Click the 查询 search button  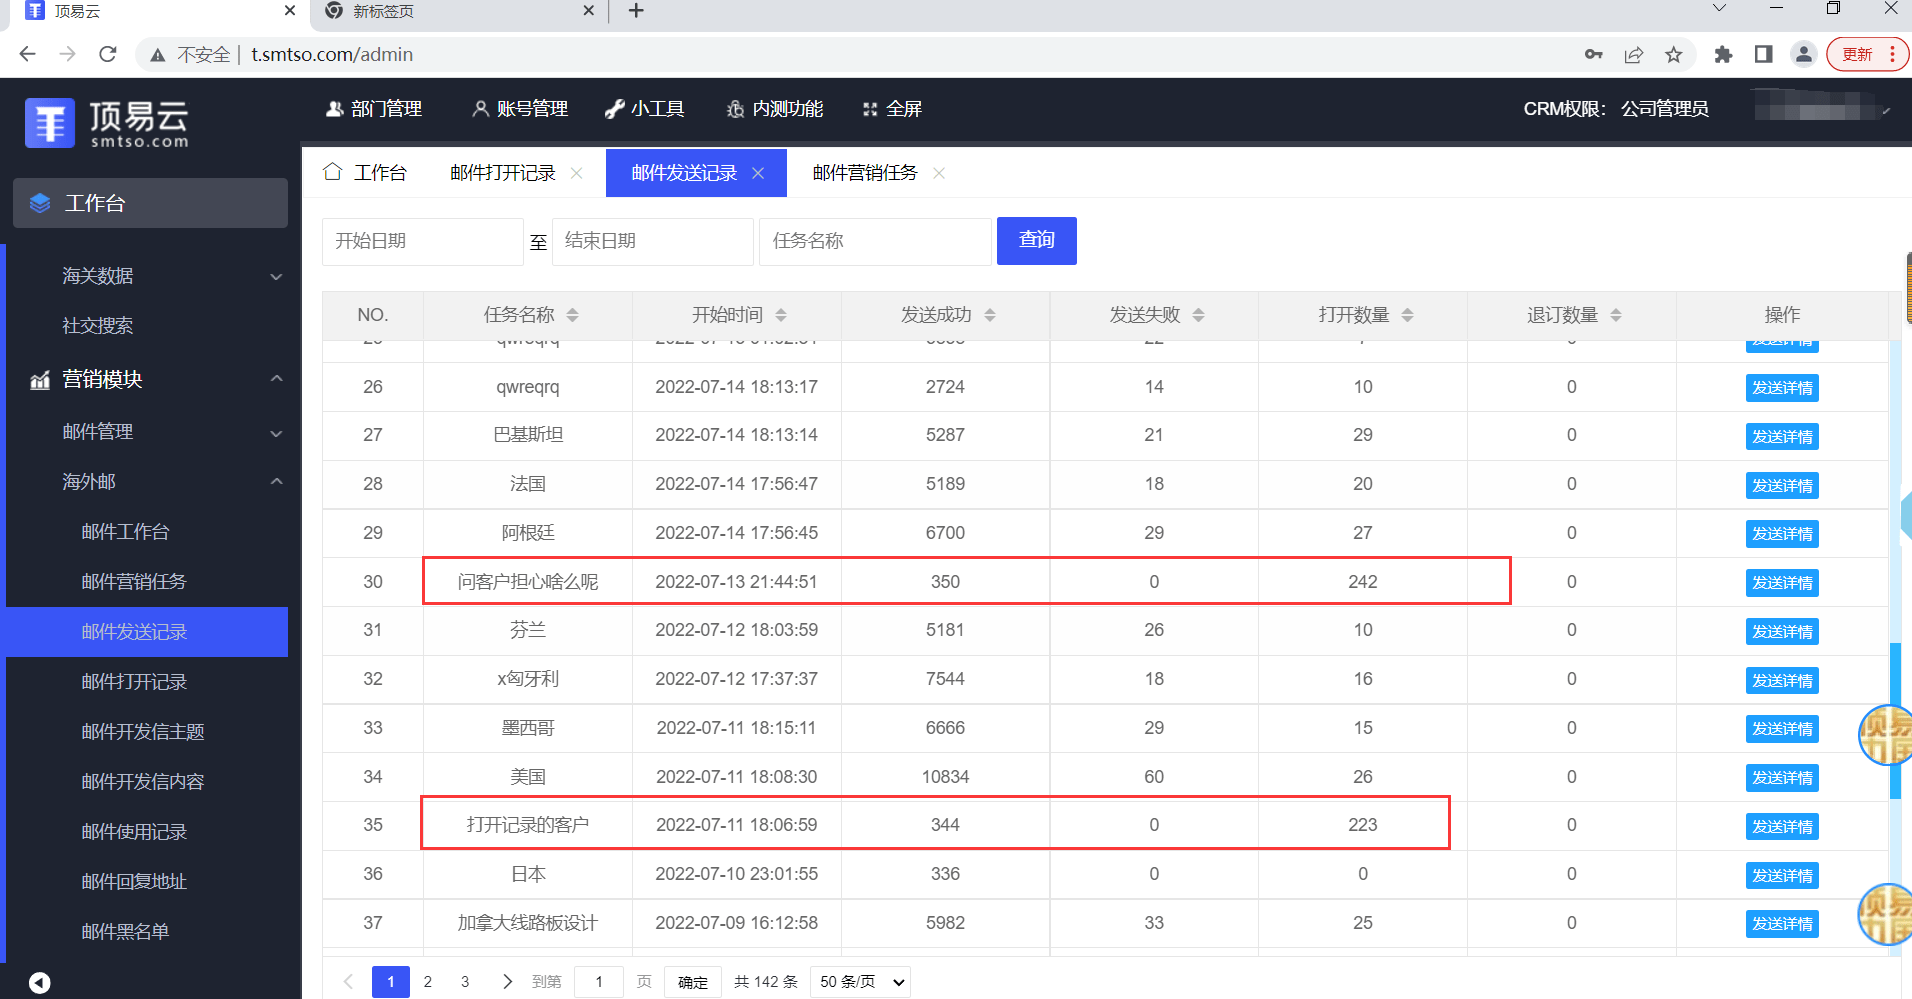click(1036, 241)
